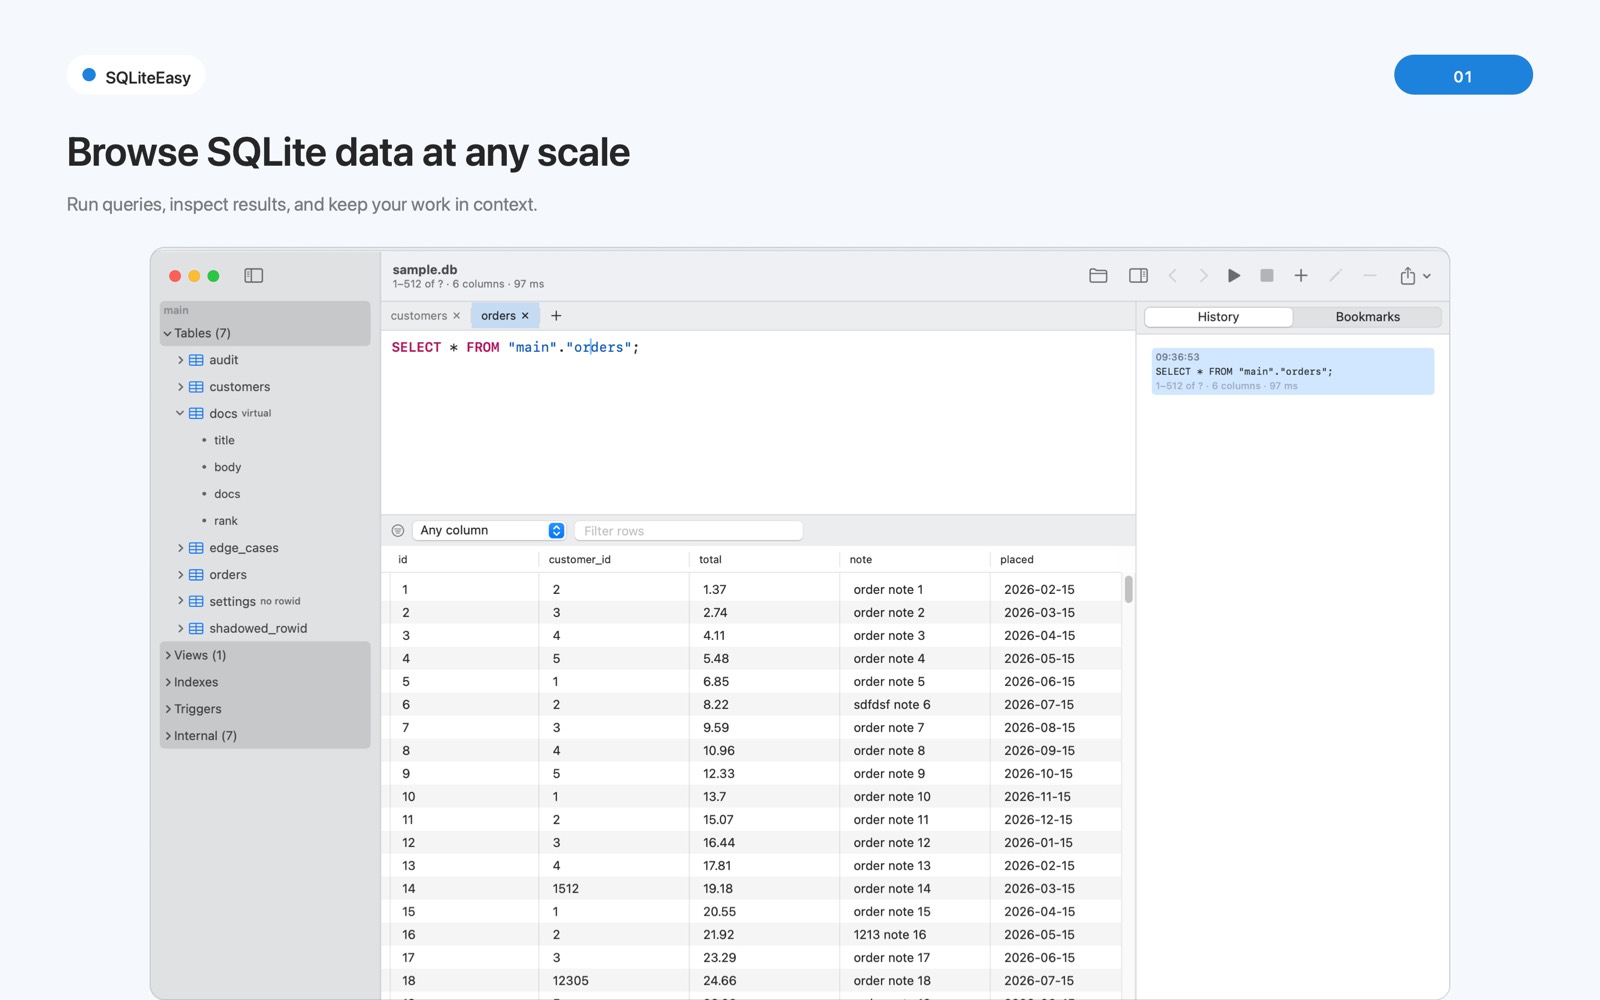The height and width of the screenshot is (1000, 1600).
Task: Close the orders query tab
Action: [525, 316]
